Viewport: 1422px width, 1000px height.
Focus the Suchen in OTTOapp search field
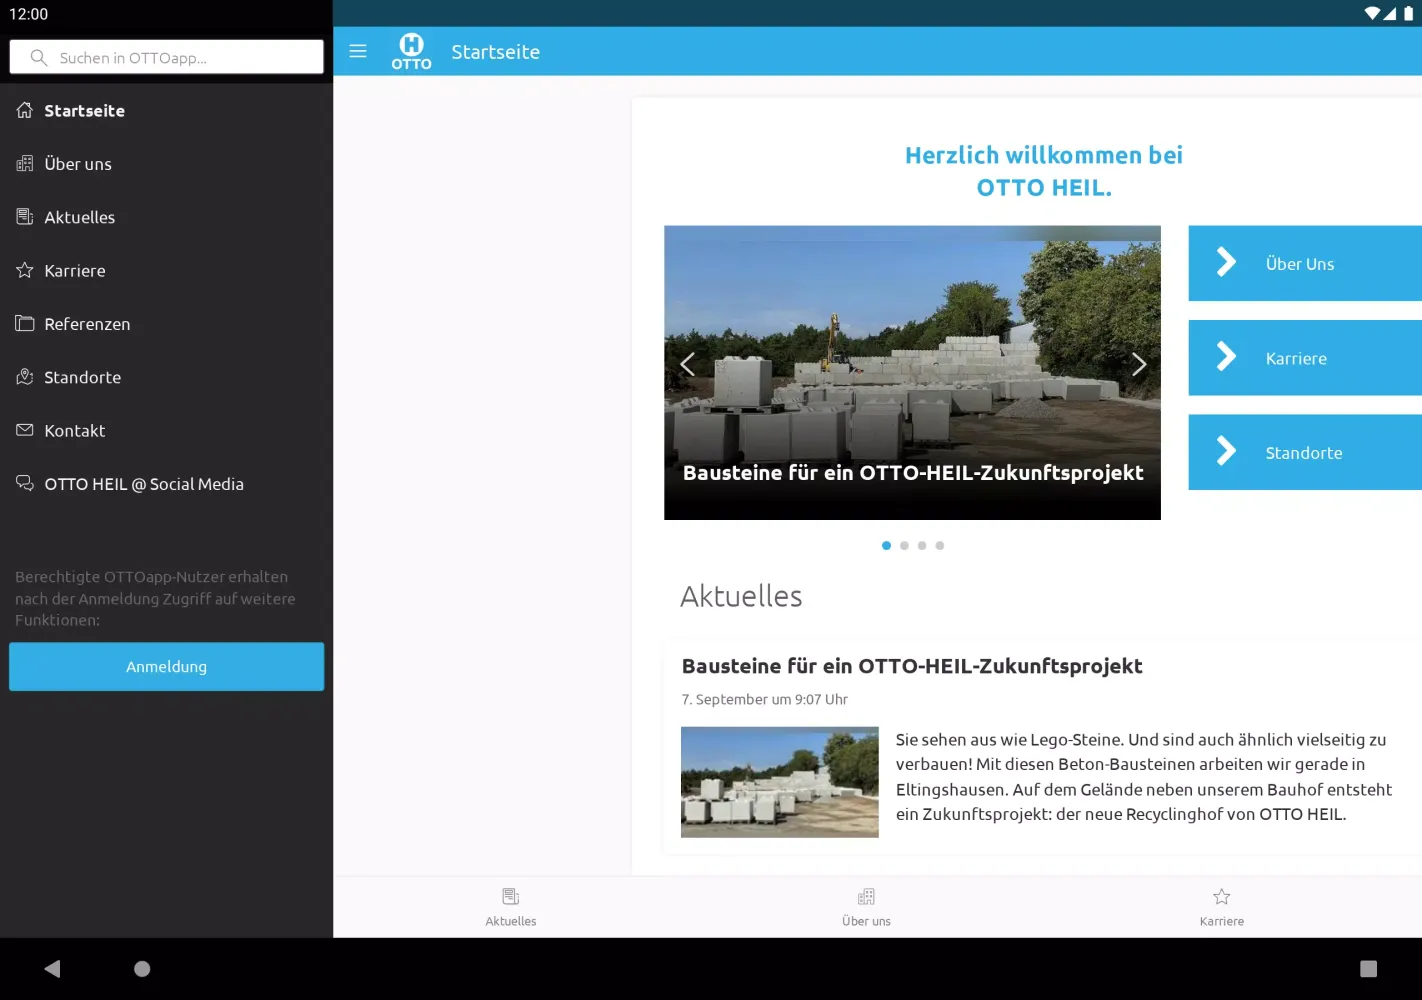(166, 57)
